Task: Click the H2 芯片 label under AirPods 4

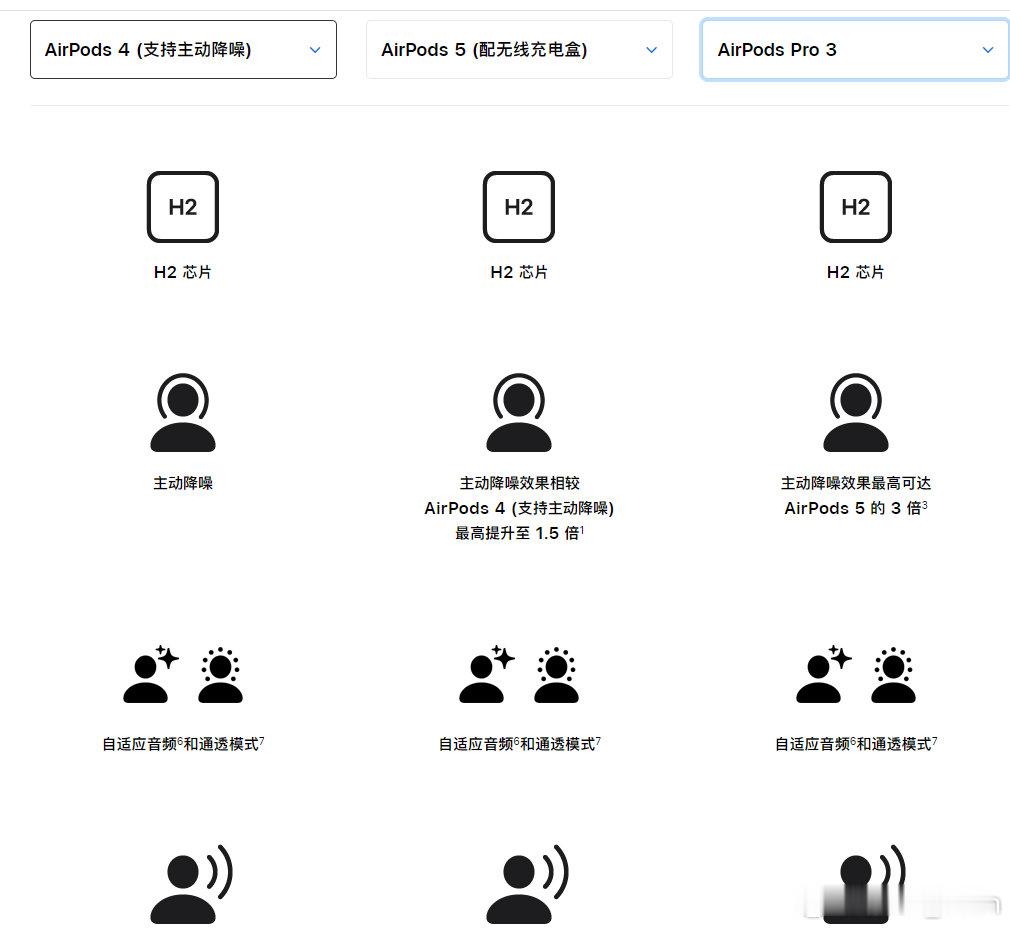Action: pyautogui.click(x=183, y=272)
